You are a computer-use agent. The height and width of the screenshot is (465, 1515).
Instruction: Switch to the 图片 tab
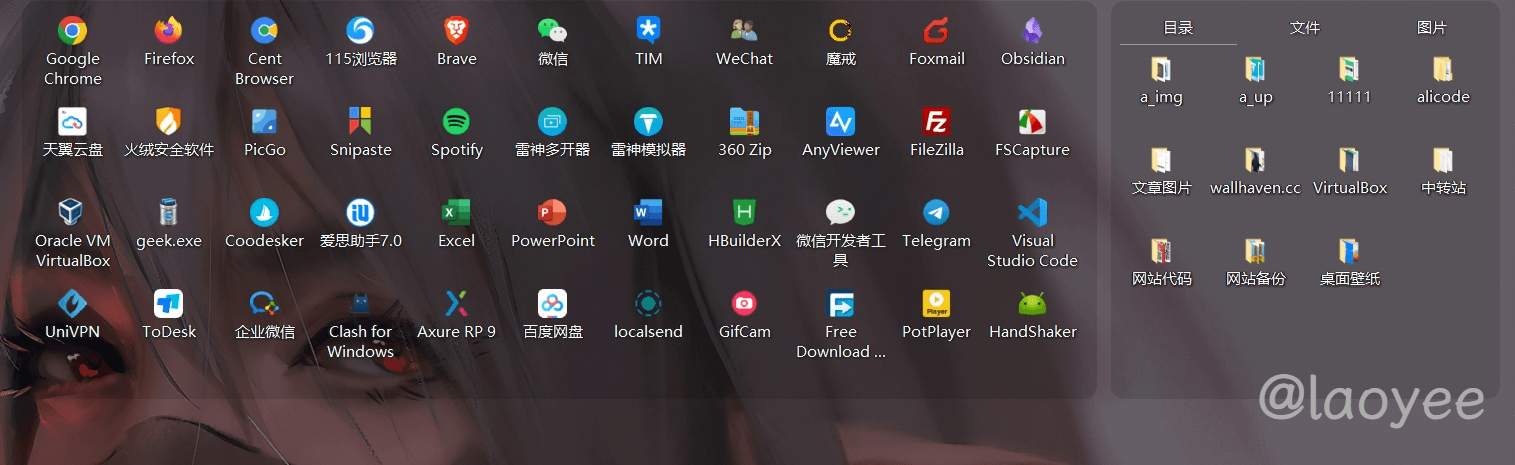(1432, 28)
